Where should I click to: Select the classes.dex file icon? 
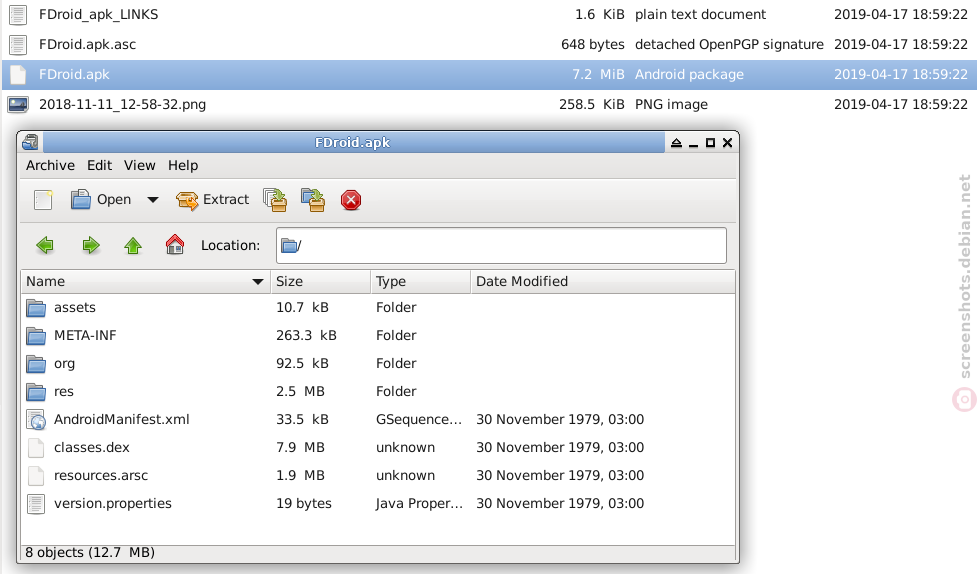36,448
